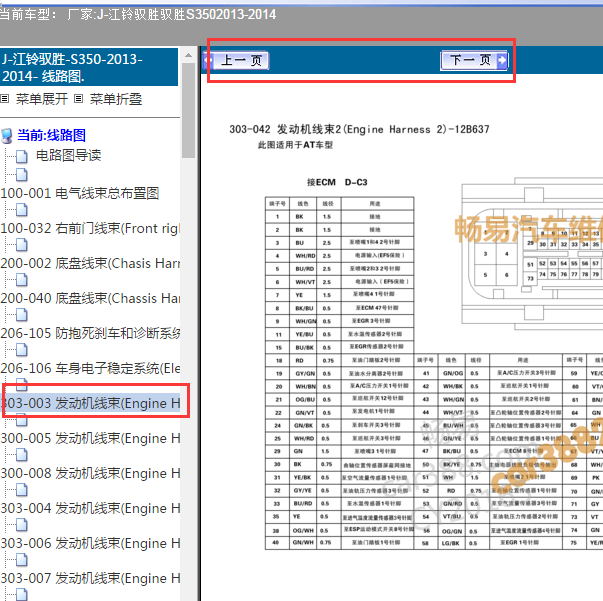
Task: Click page icon above 303-007 发动机线束
Action: click(x=22, y=559)
